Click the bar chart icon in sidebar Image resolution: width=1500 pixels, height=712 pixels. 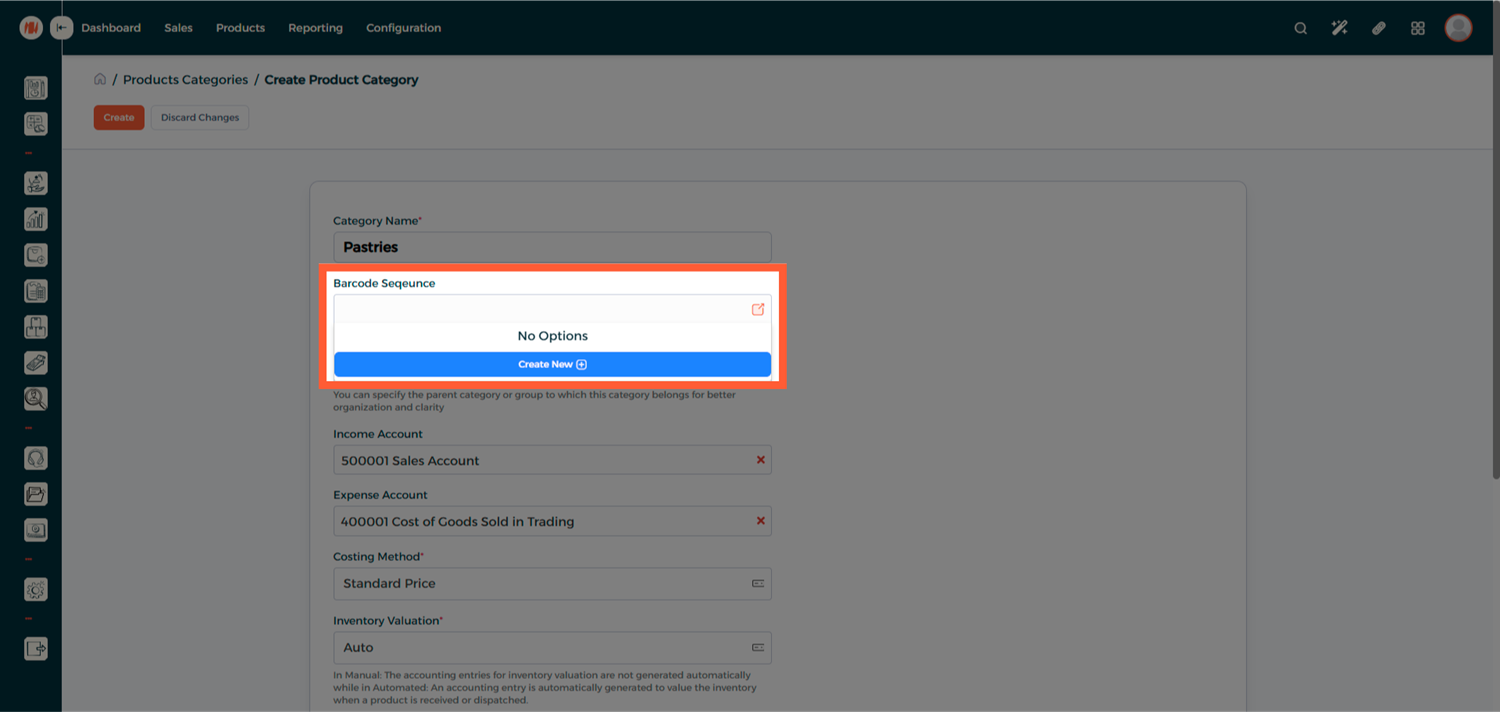pos(36,219)
